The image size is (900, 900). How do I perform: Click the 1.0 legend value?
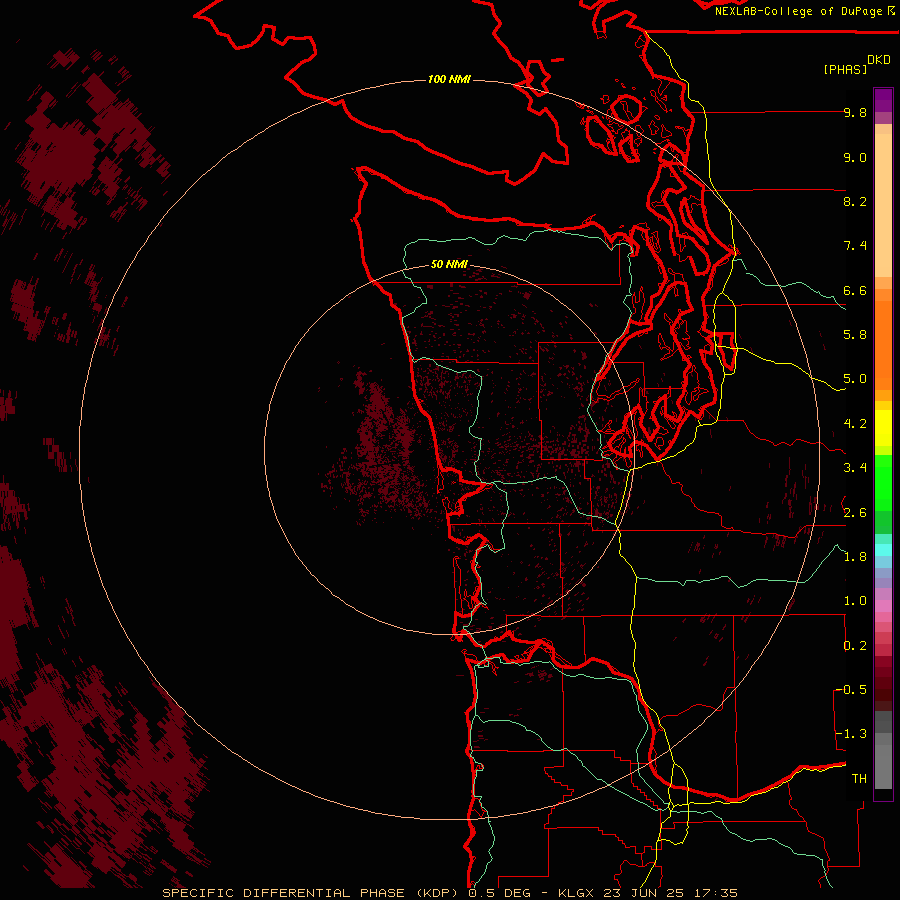coord(855,601)
